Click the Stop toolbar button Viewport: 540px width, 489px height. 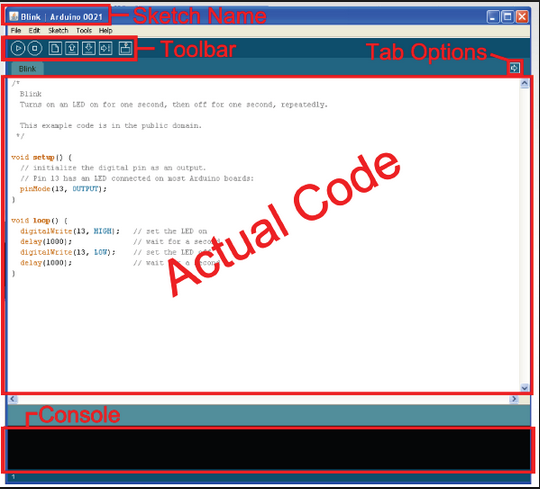[x=35, y=48]
